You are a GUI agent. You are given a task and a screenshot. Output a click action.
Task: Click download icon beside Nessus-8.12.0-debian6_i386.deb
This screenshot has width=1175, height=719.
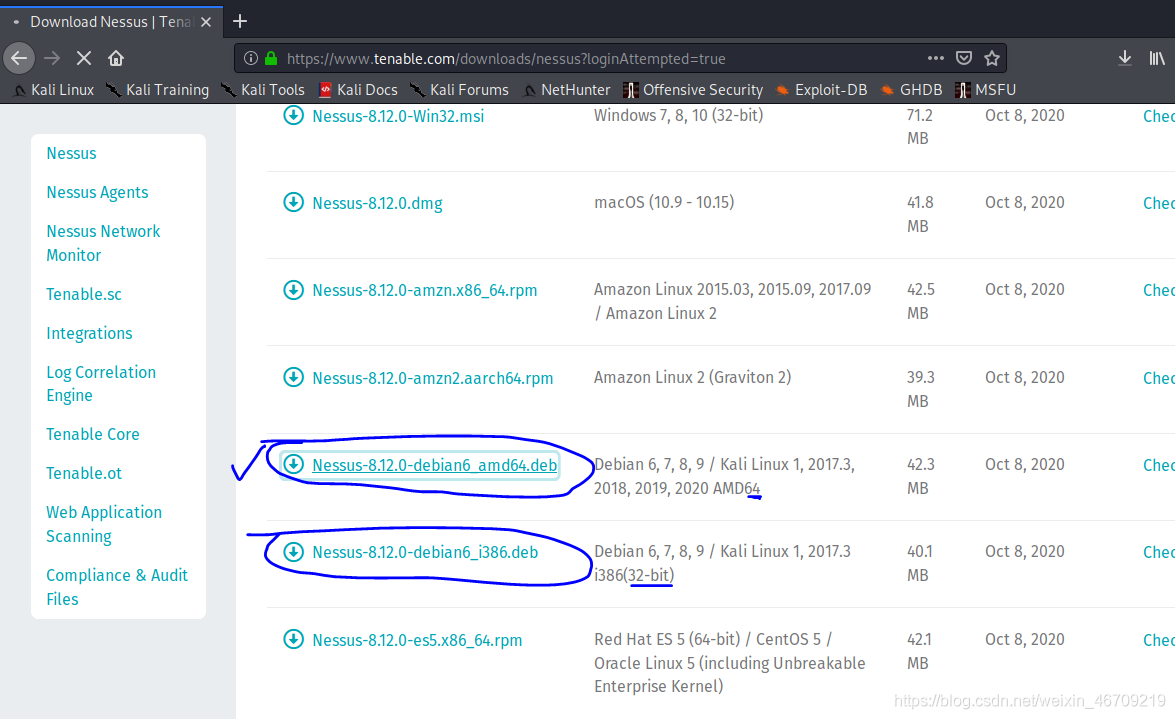point(293,552)
